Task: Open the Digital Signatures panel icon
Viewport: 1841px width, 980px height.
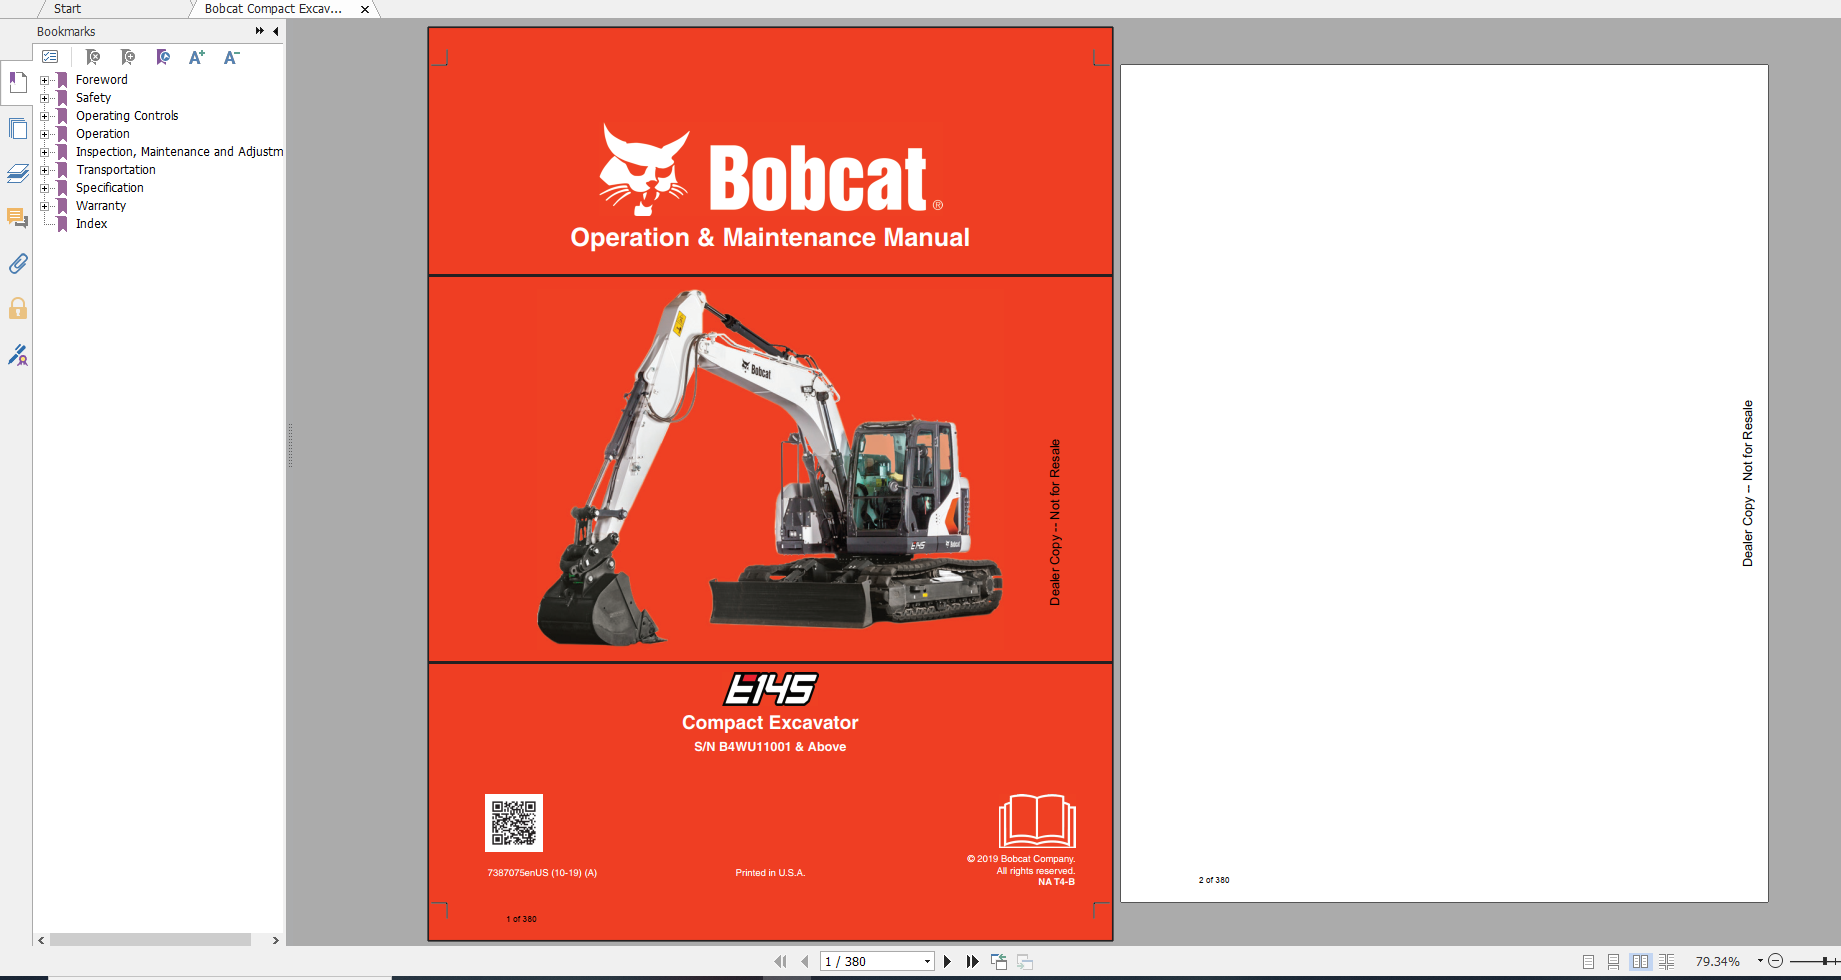Action: [18, 354]
